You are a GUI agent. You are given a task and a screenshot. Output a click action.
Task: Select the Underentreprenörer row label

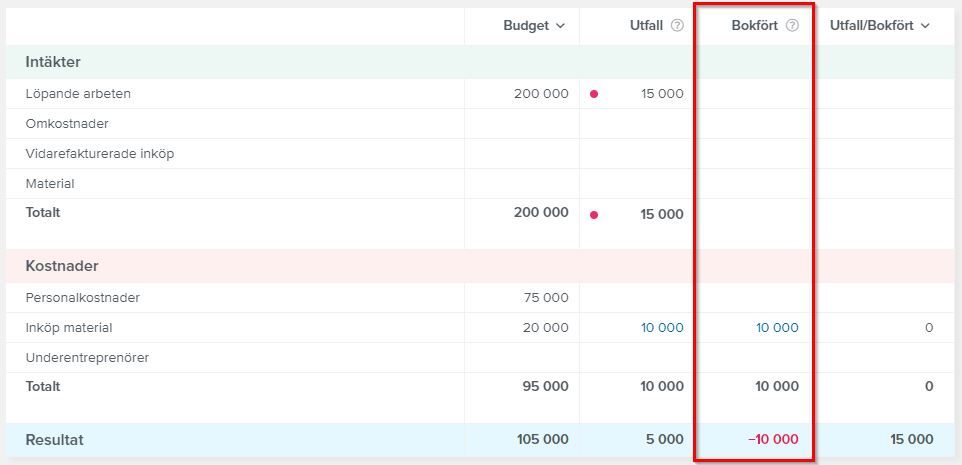pyautogui.click(x=87, y=358)
